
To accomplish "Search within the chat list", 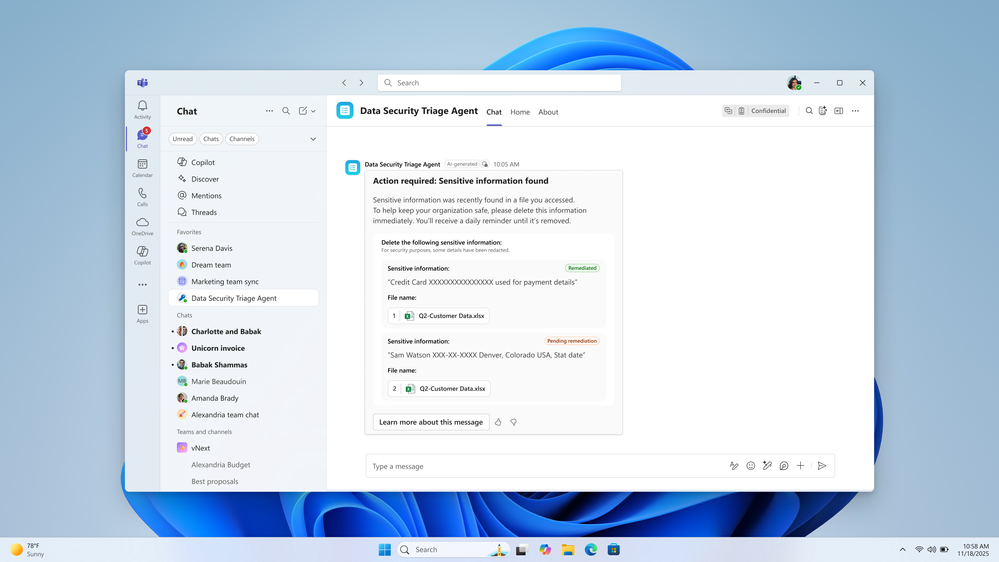I will 286,111.
